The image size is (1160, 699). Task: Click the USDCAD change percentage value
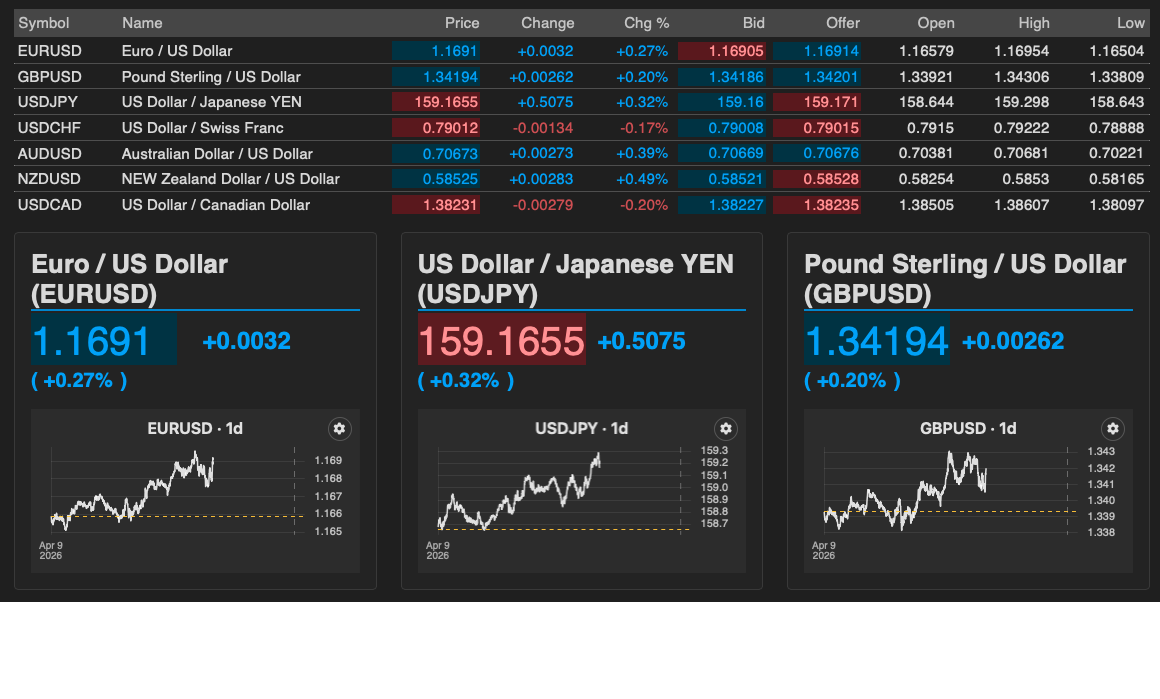(645, 204)
